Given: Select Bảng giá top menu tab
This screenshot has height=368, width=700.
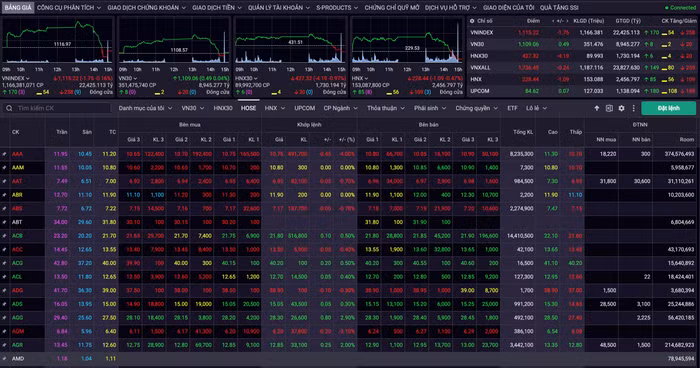Looking at the screenshot, I should (x=18, y=8).
